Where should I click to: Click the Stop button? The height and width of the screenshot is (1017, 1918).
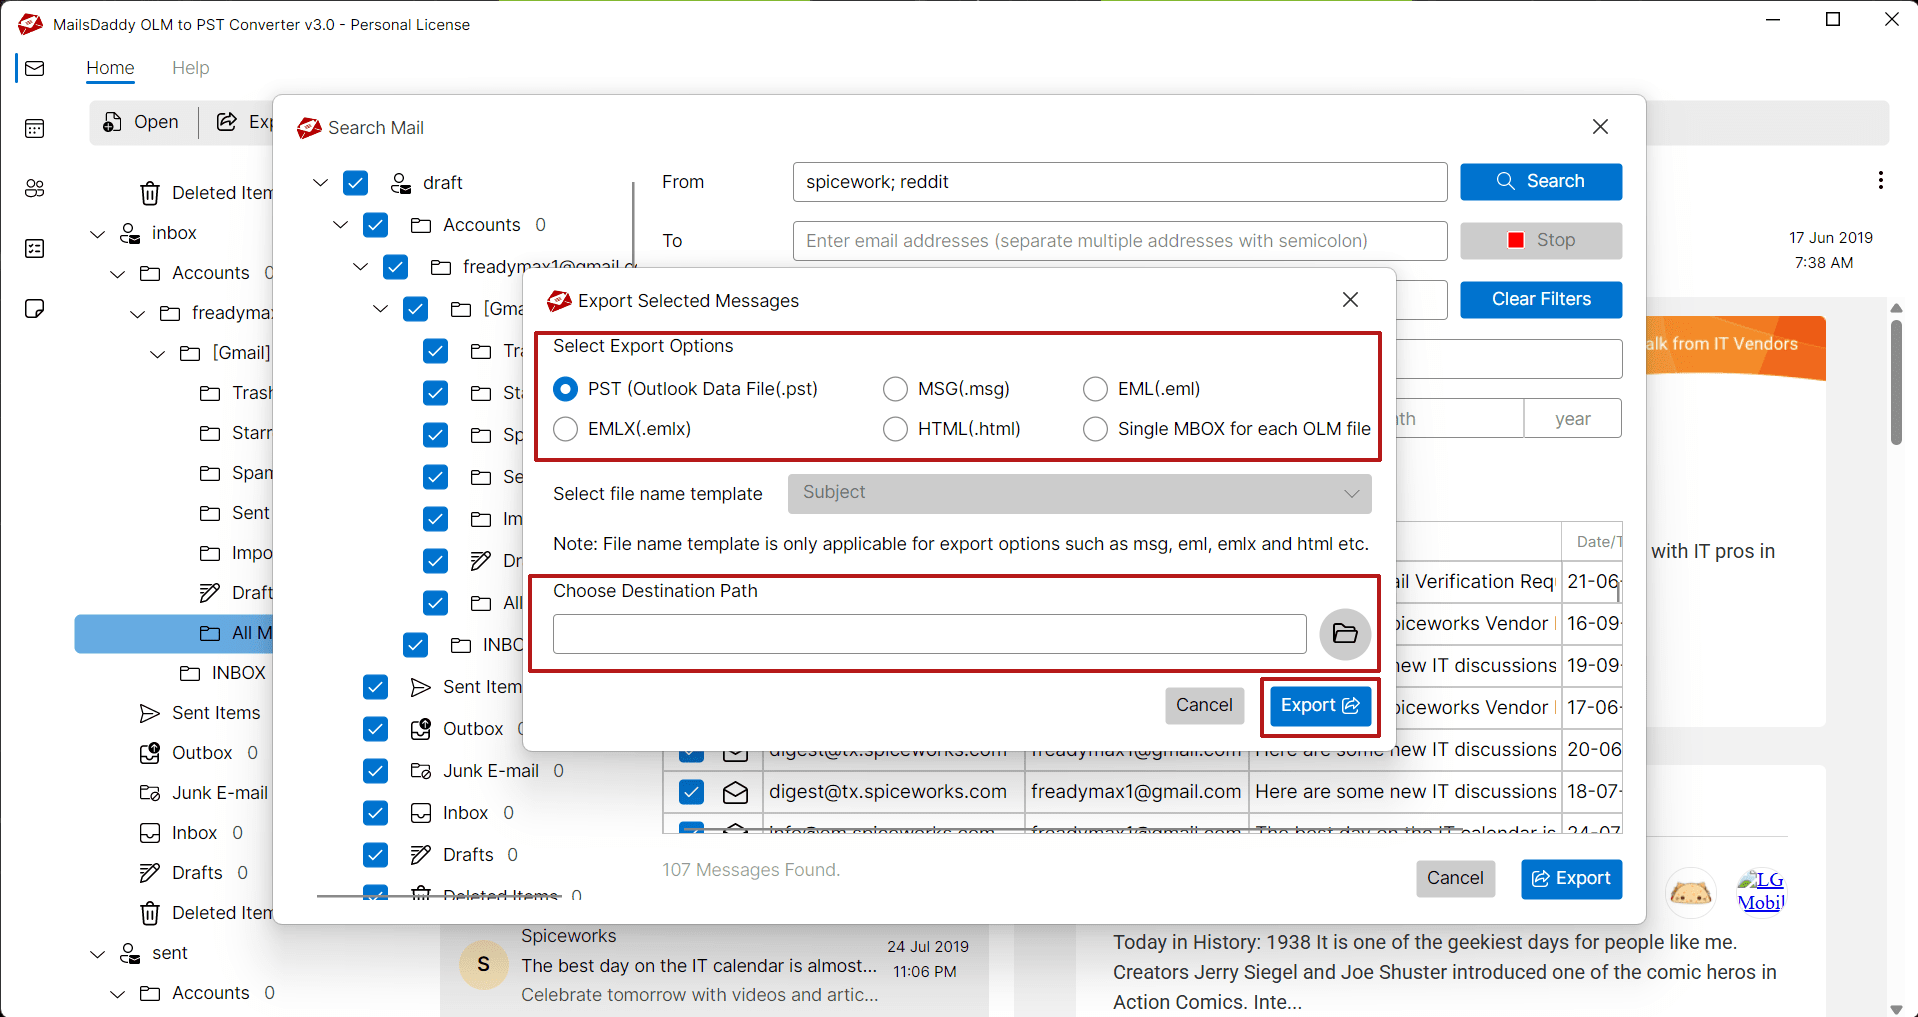coord(1541,240)
